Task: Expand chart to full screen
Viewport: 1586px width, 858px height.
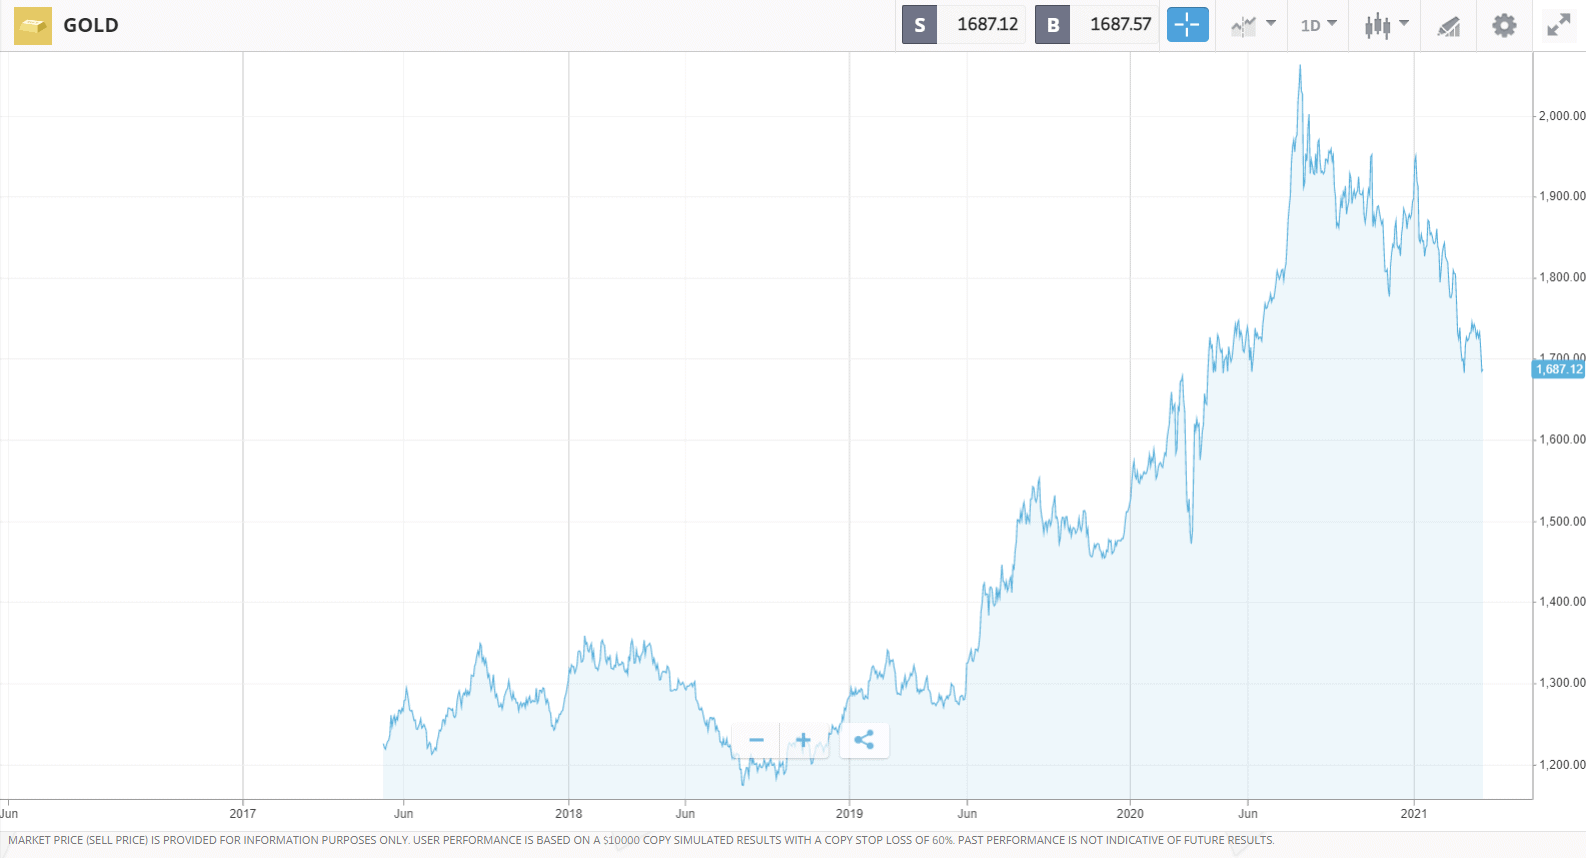Action: [x=1558, y=25]
